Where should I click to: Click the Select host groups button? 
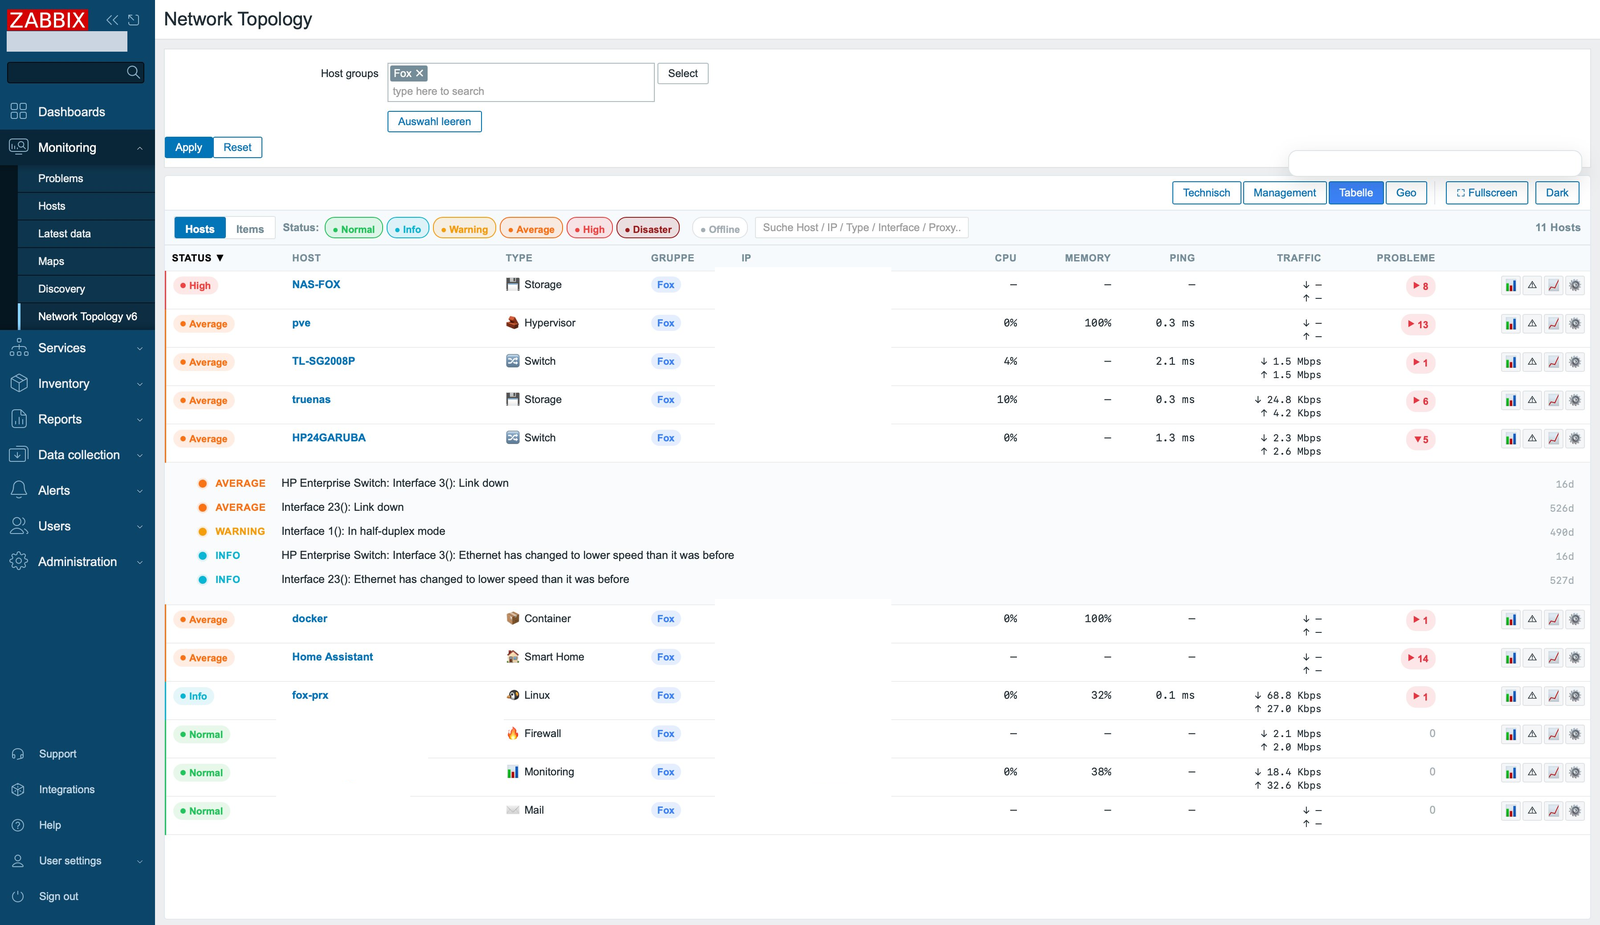pyautogui.click(x=683, y=73)
